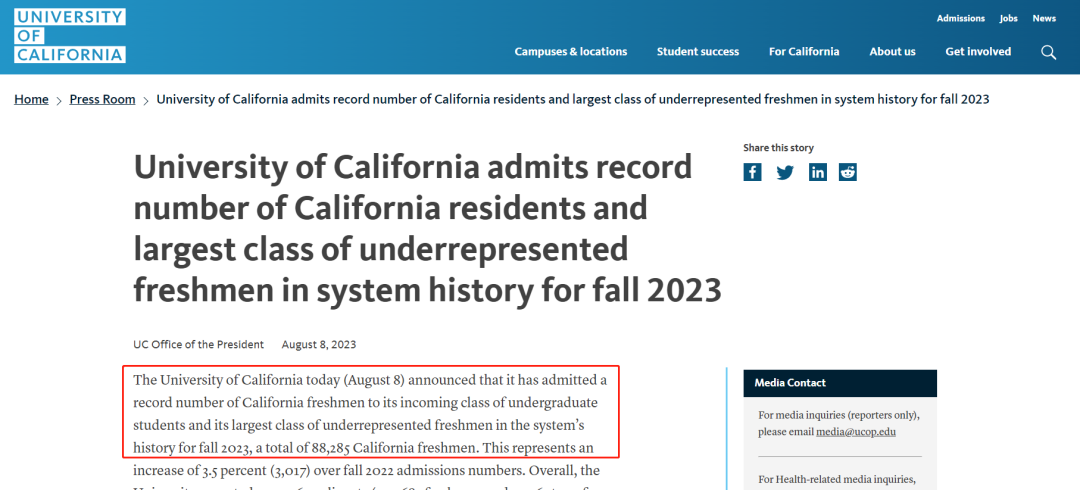This screenshot has width=1080, height=490.
Task: Select For California in navigation
Action: (804, 52)
